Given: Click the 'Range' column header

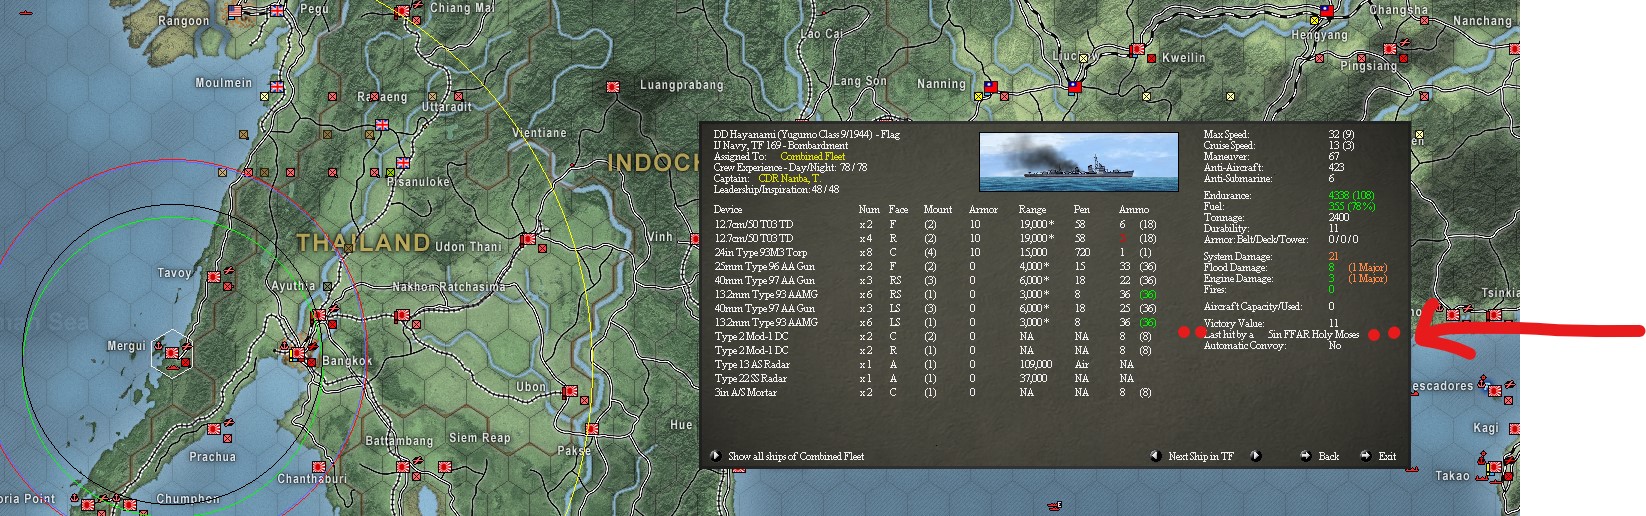Looking at the screenshot, I should point(1032,210).
